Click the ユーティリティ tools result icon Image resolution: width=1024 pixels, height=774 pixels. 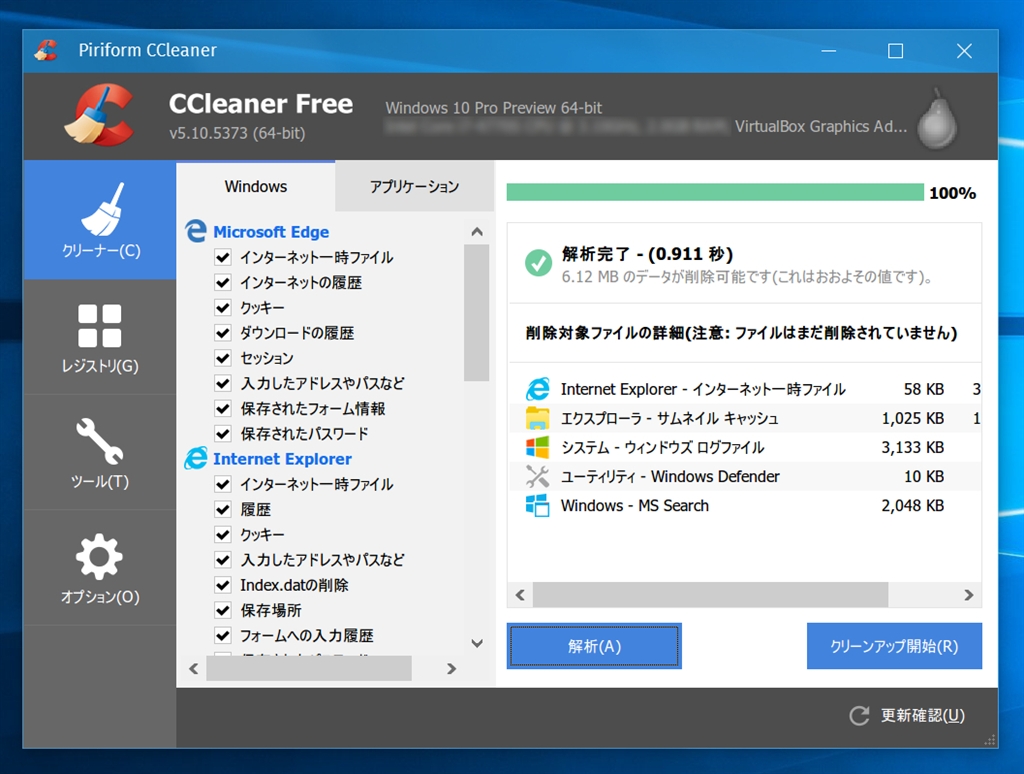click(x=537, y=476)
